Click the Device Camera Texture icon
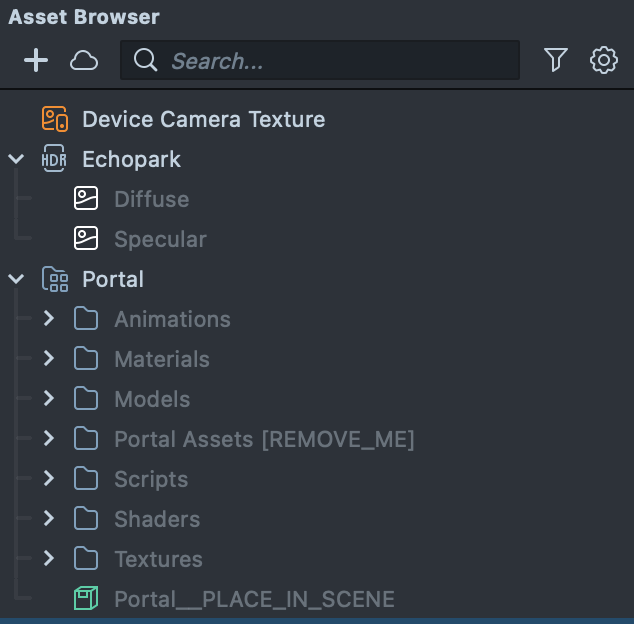Viewport: 634px width, 624px height. pos(55,119)
